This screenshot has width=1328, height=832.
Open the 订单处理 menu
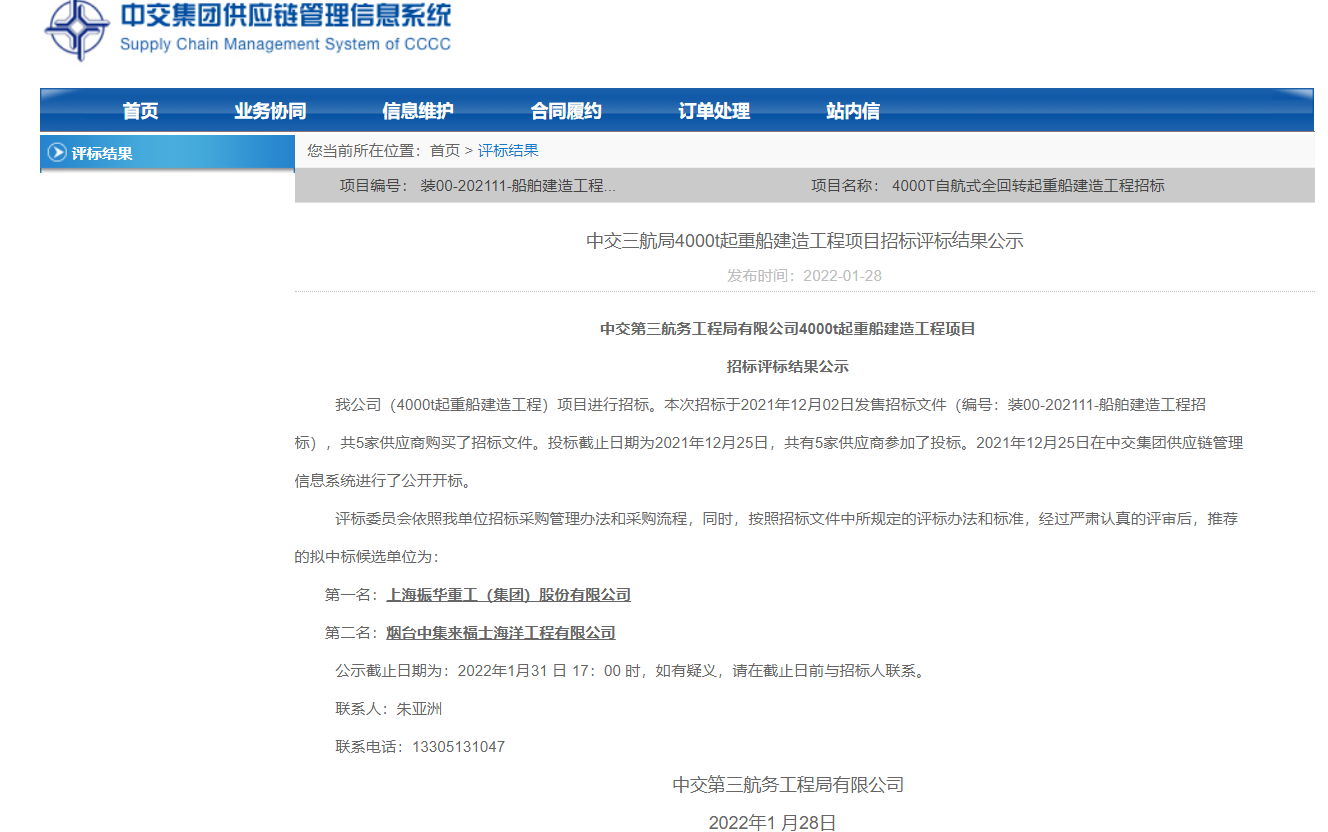tap(714, 111)
